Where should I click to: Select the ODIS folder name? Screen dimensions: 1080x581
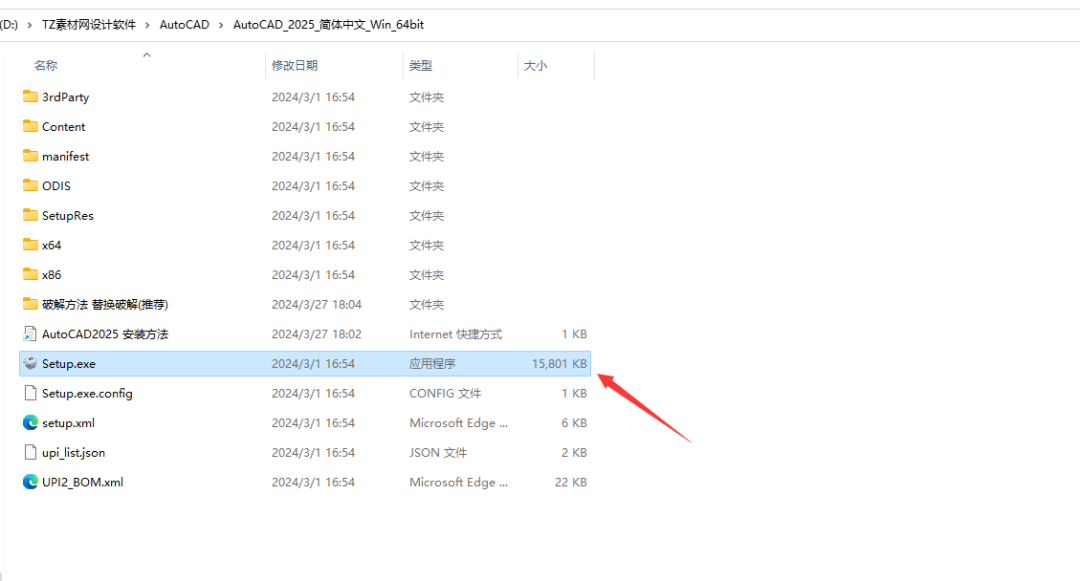[56, 186]
